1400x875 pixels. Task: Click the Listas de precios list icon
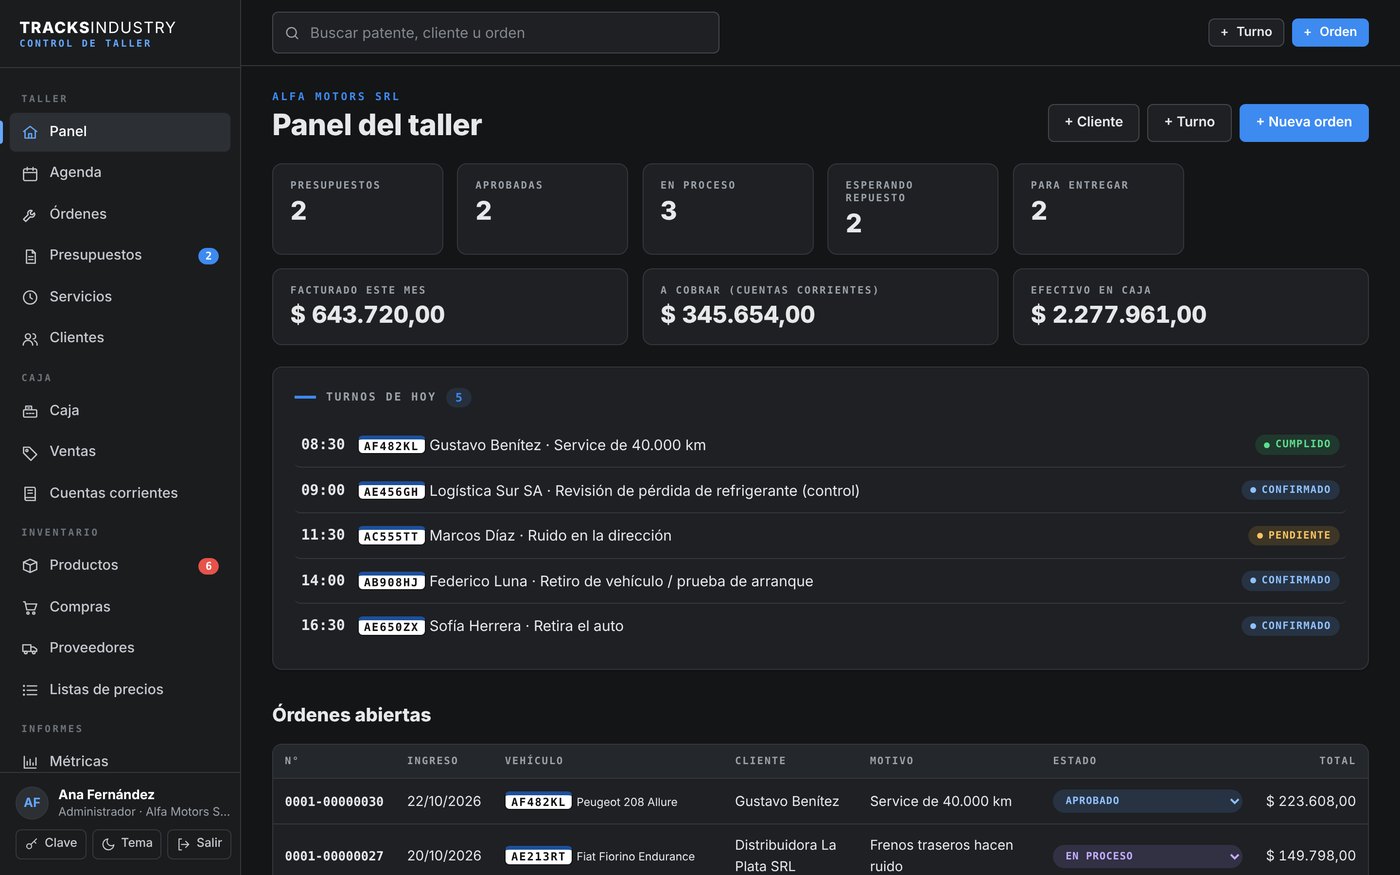[30, 690]
